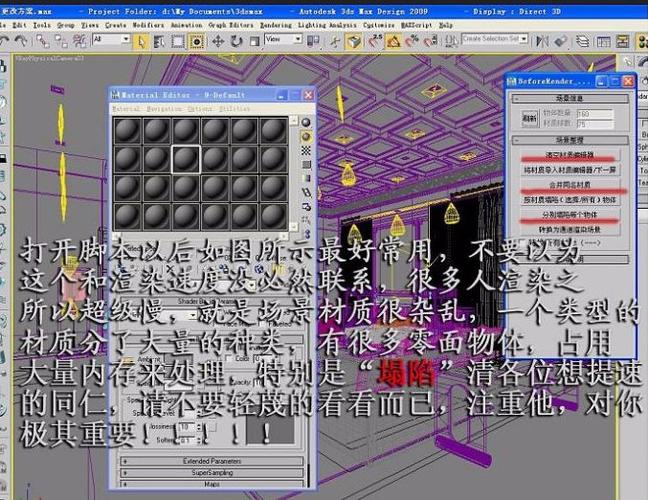Open the Select by Name list icon
Screen dimensions: 648x500
click(x=159, y=41)
